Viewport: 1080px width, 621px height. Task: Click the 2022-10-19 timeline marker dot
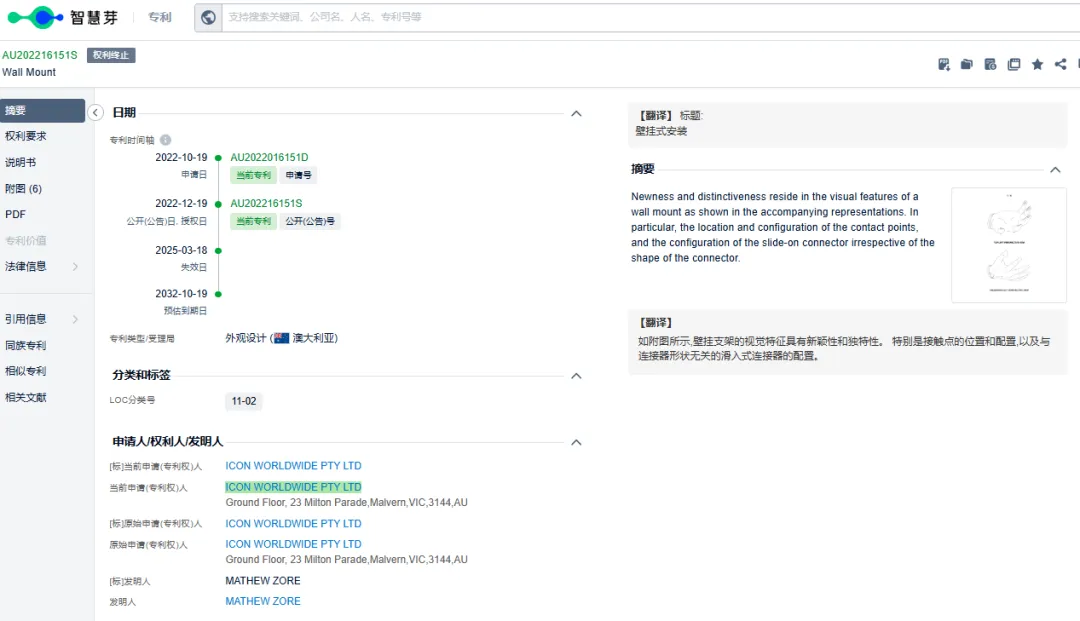click(x=218, y=158)
